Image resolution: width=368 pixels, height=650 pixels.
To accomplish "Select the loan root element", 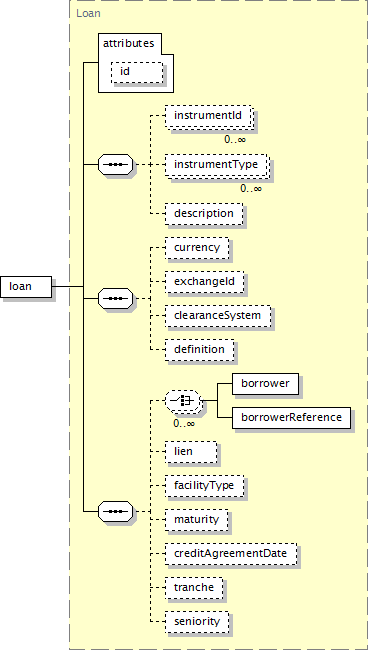I will pyautogui.click(x=26, y=286).
